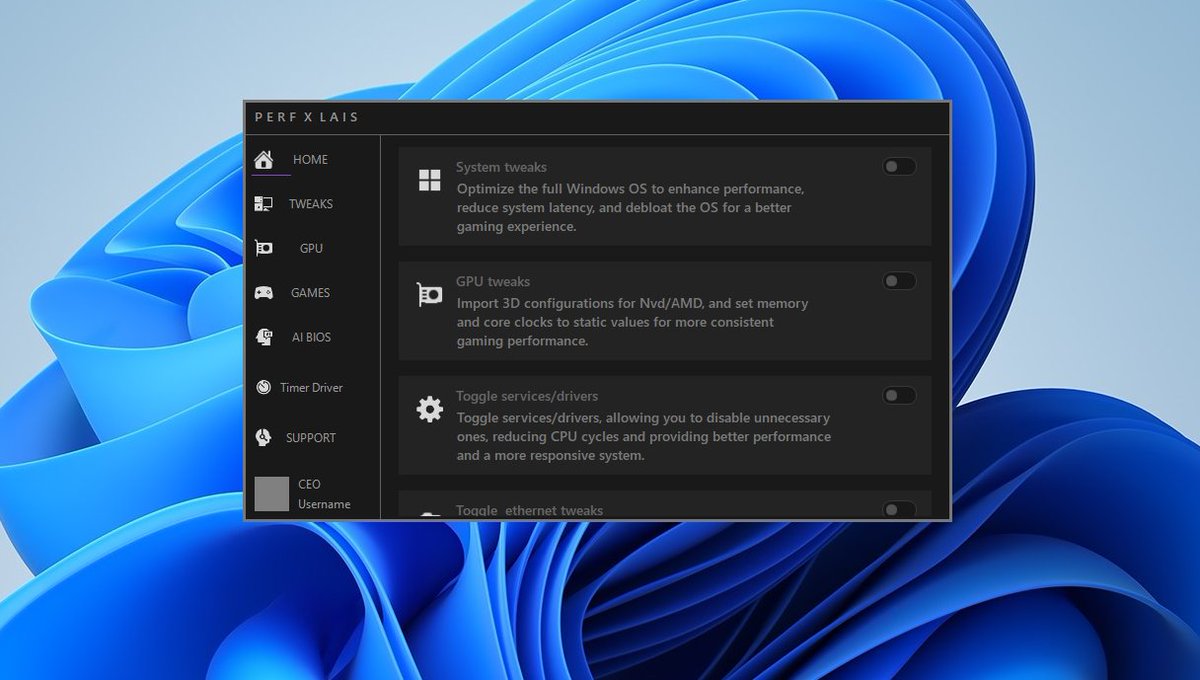
Task: Click the clock icon next to Timer Driver
Action: (264, 387)
